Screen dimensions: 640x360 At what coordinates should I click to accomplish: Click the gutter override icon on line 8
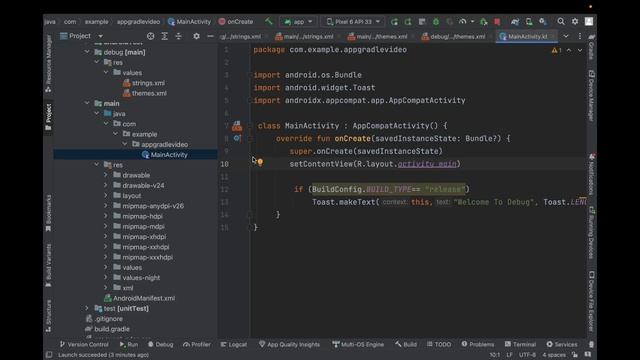coord(237,138)
